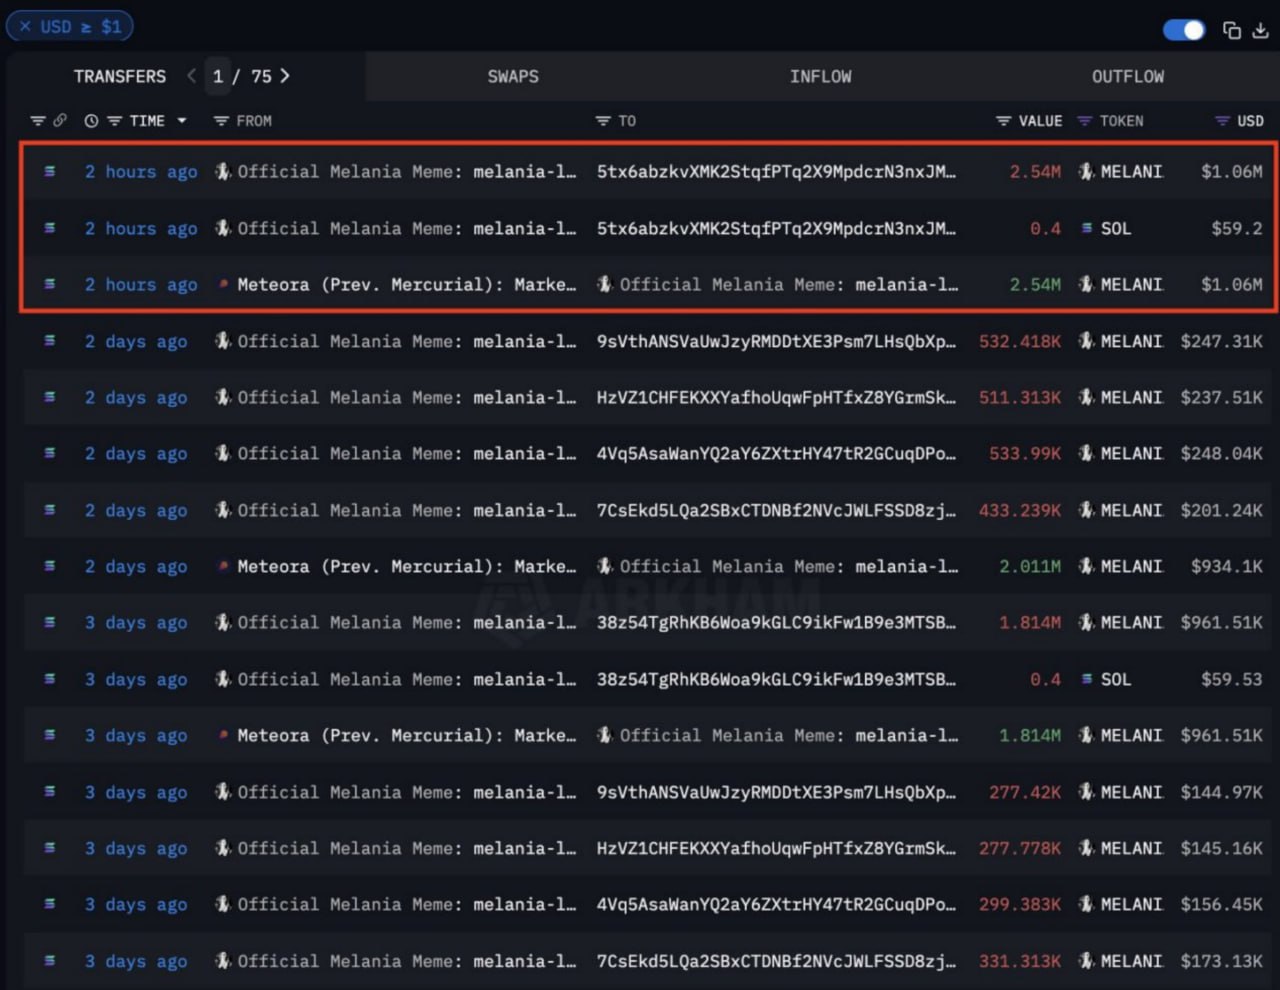This screenshot has width=1280, height=990.
Task: Filter by the USD column
Action: coord(1222,121)
